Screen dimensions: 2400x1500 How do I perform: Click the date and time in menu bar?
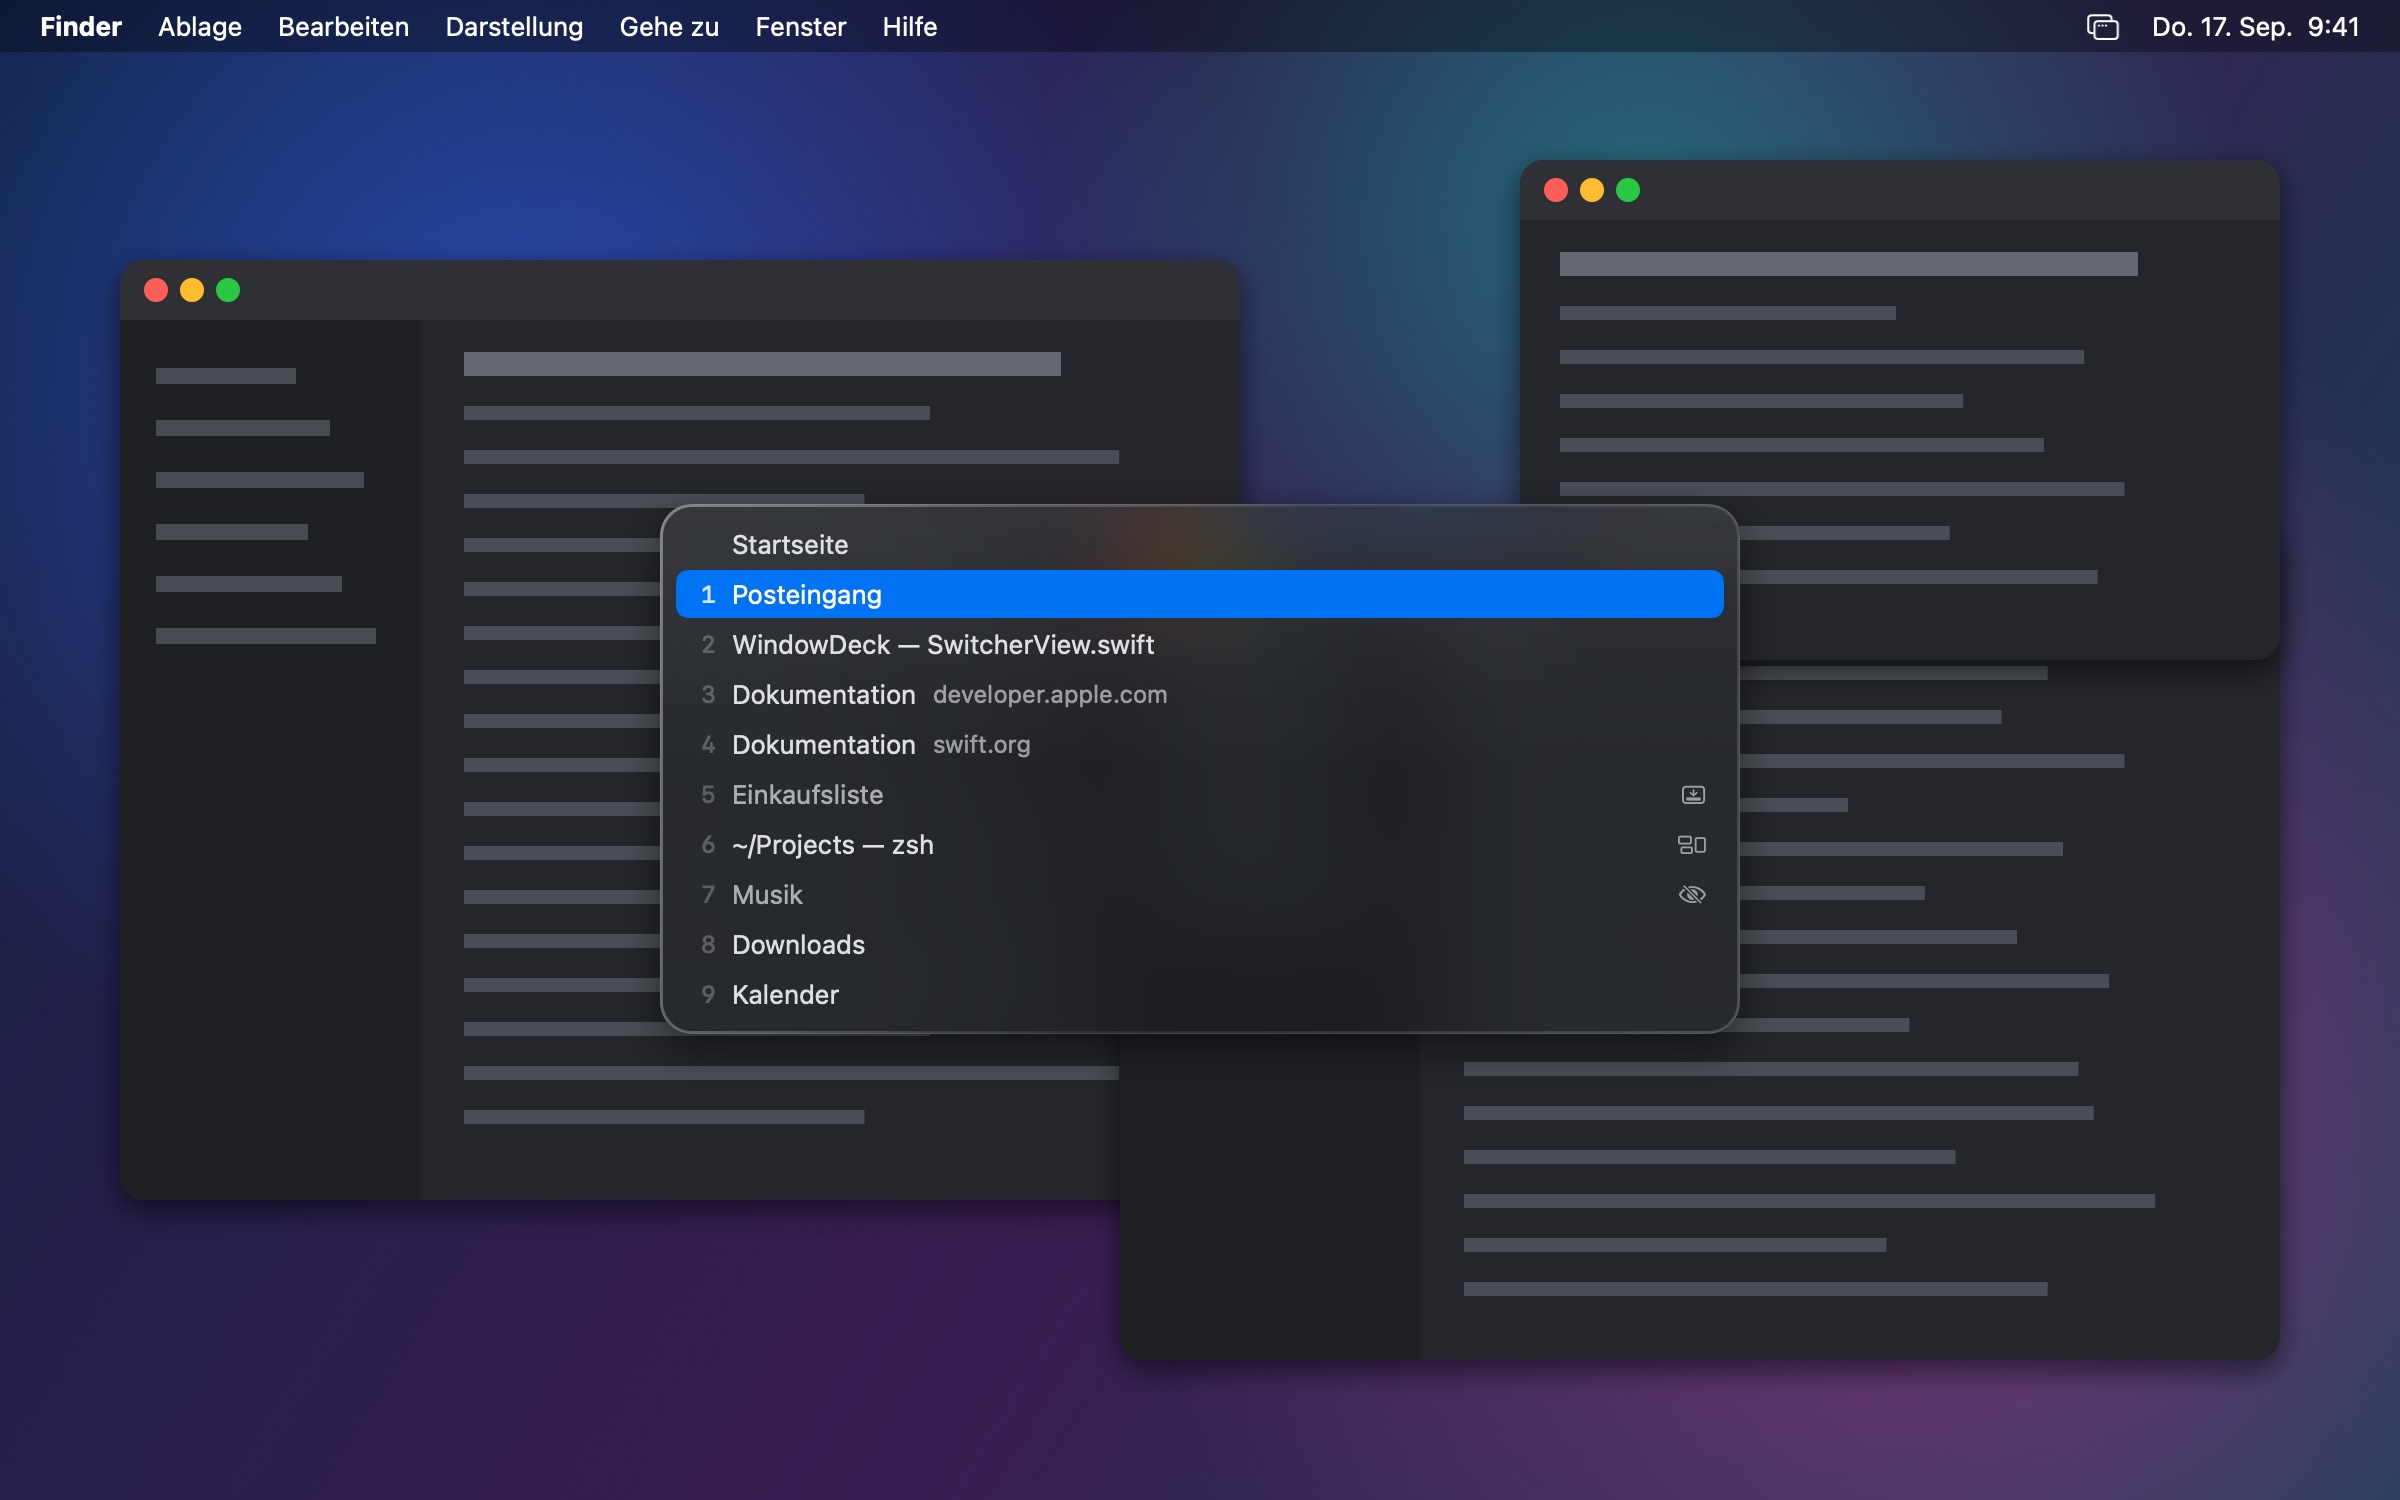click(2255, 27)
